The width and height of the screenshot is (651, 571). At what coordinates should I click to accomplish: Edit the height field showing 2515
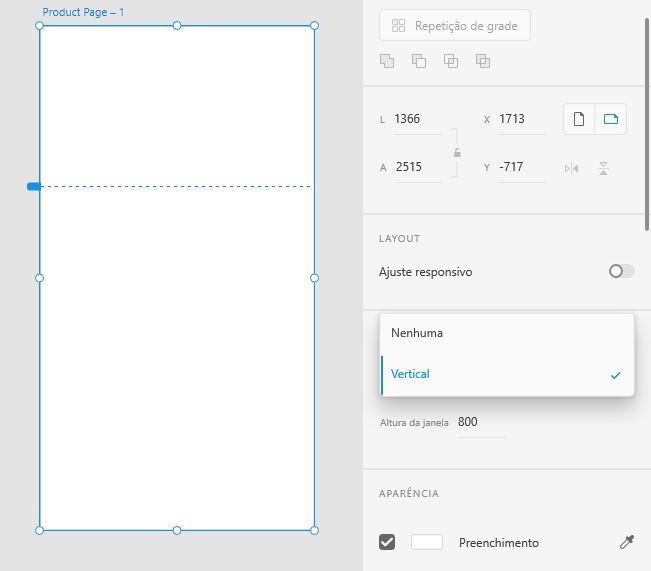417,167
